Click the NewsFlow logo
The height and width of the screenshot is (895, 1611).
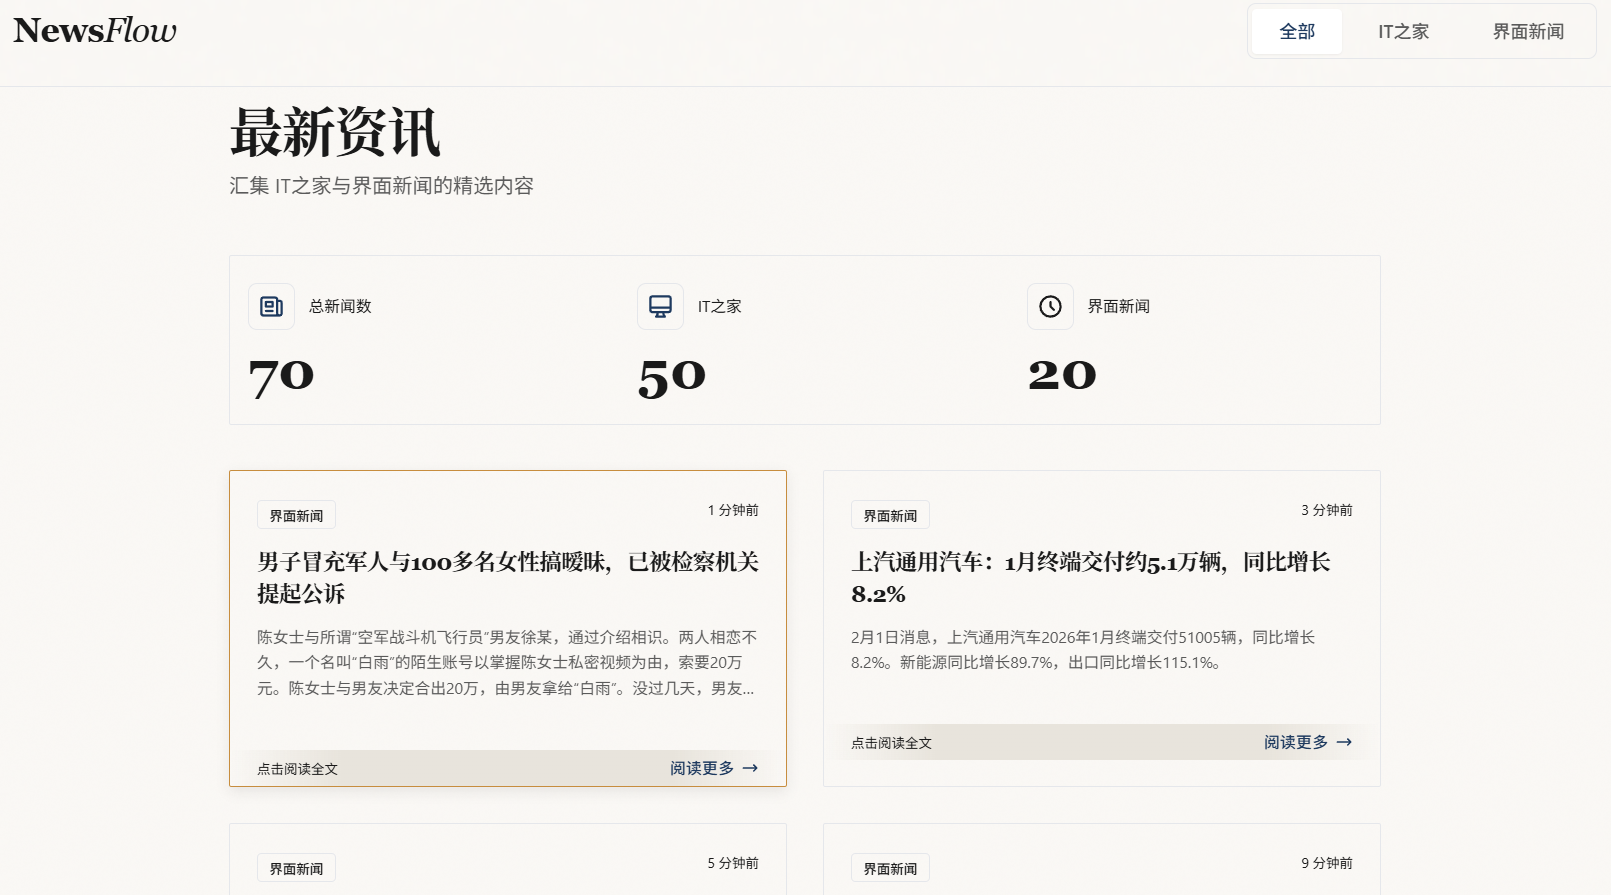pyautogui.click(x=95, y=31)
